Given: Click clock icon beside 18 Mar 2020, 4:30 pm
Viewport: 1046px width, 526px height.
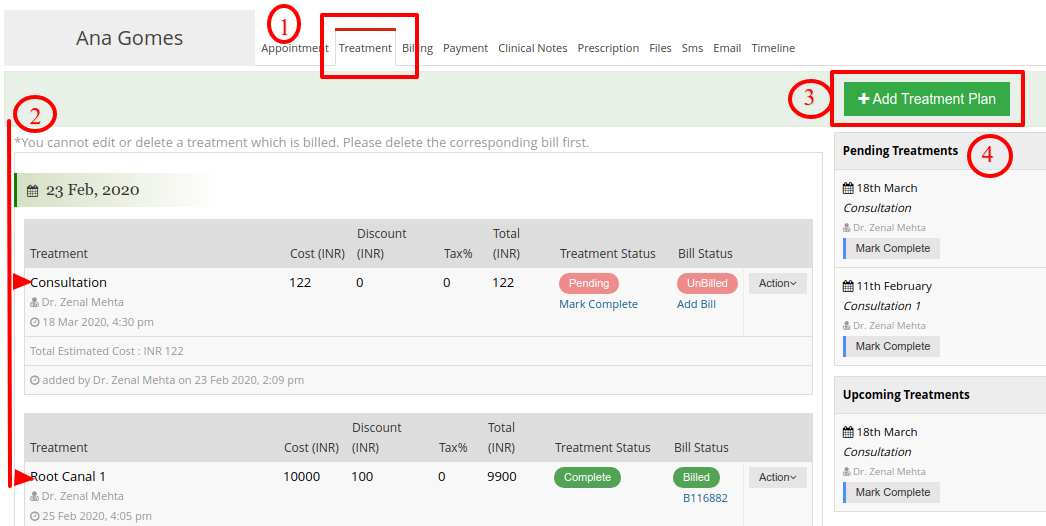Looking at the screenshot, I should coord(35,322).
